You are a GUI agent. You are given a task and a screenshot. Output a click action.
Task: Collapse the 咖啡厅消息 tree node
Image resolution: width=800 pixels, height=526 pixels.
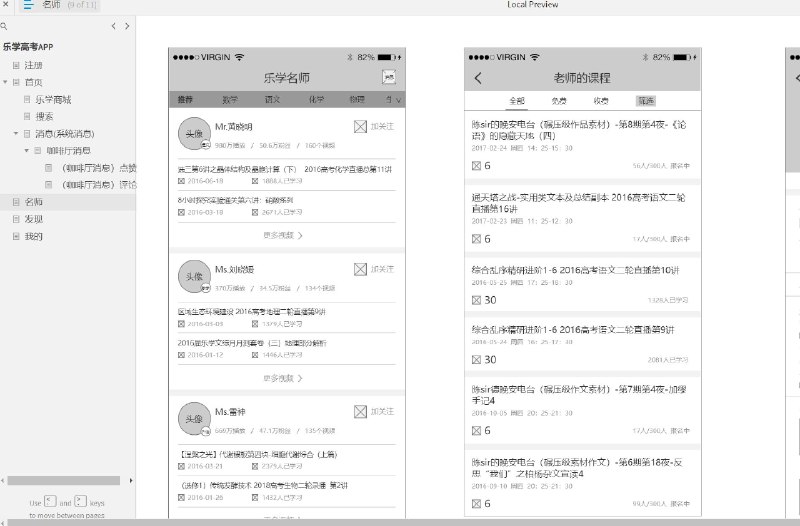[27, 151]
